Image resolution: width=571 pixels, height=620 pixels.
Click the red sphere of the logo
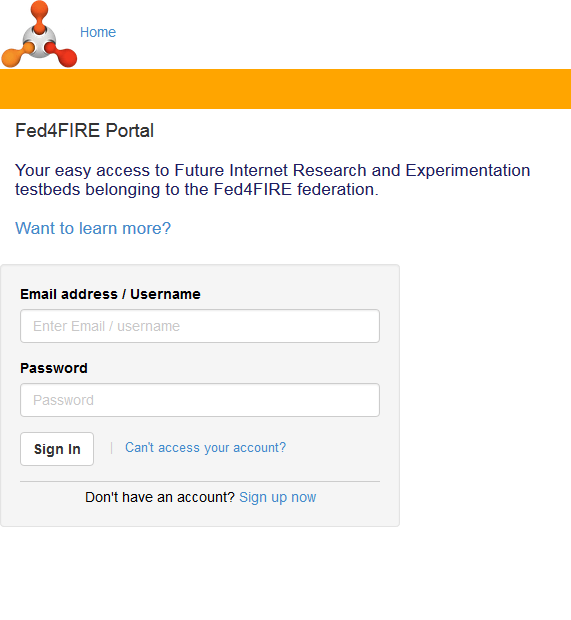(68, 57)
